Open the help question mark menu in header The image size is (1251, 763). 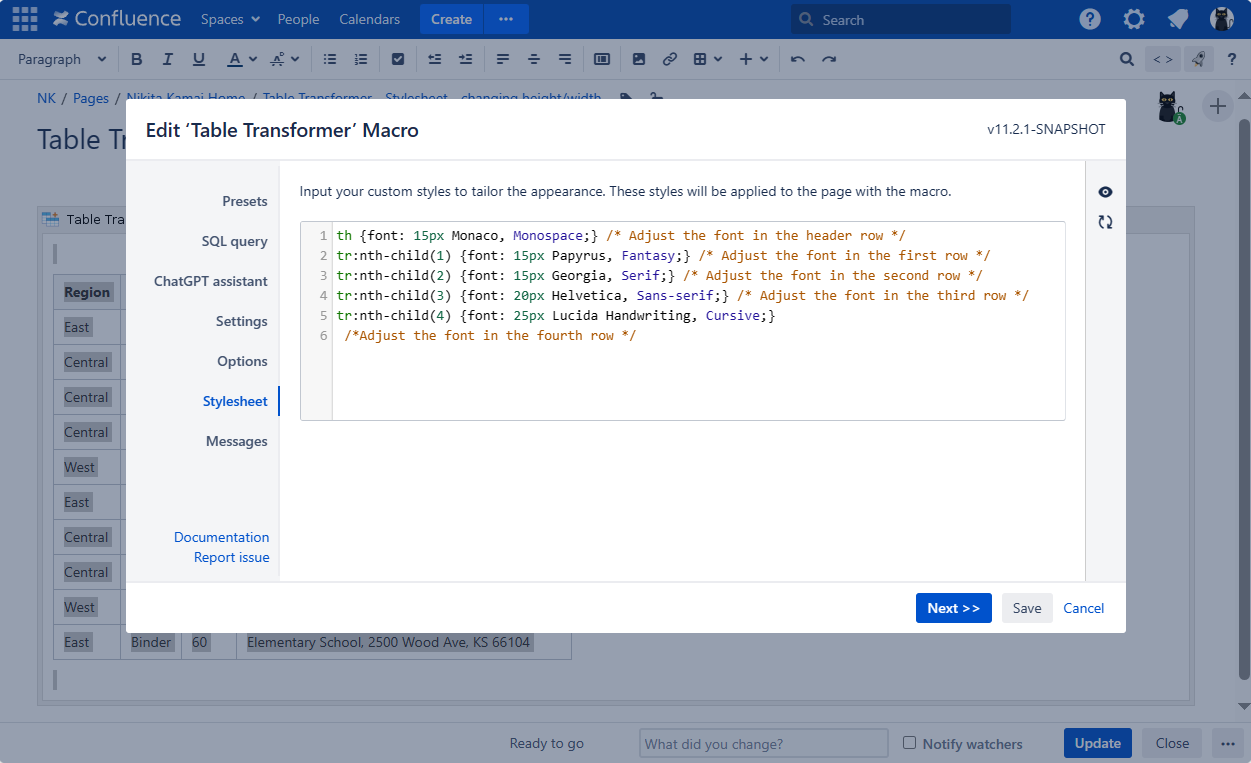click(x=1090, y=19)
